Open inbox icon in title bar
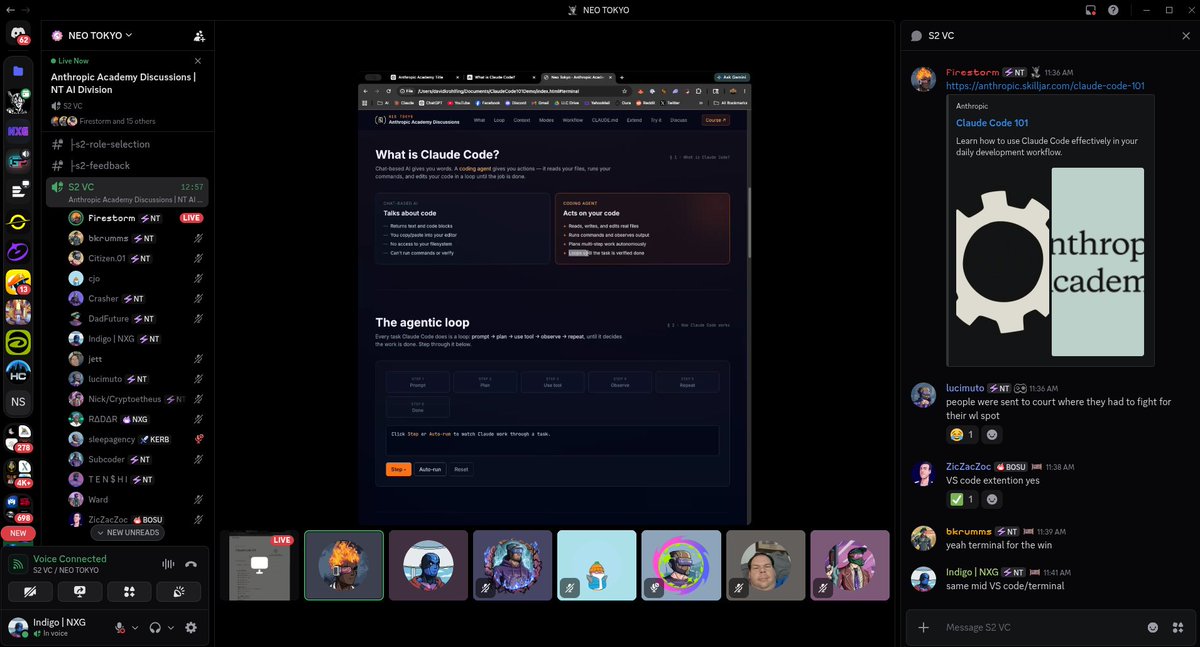Image resolution: width=1200 pixels, height=647 pixels. pos(1090,10)
